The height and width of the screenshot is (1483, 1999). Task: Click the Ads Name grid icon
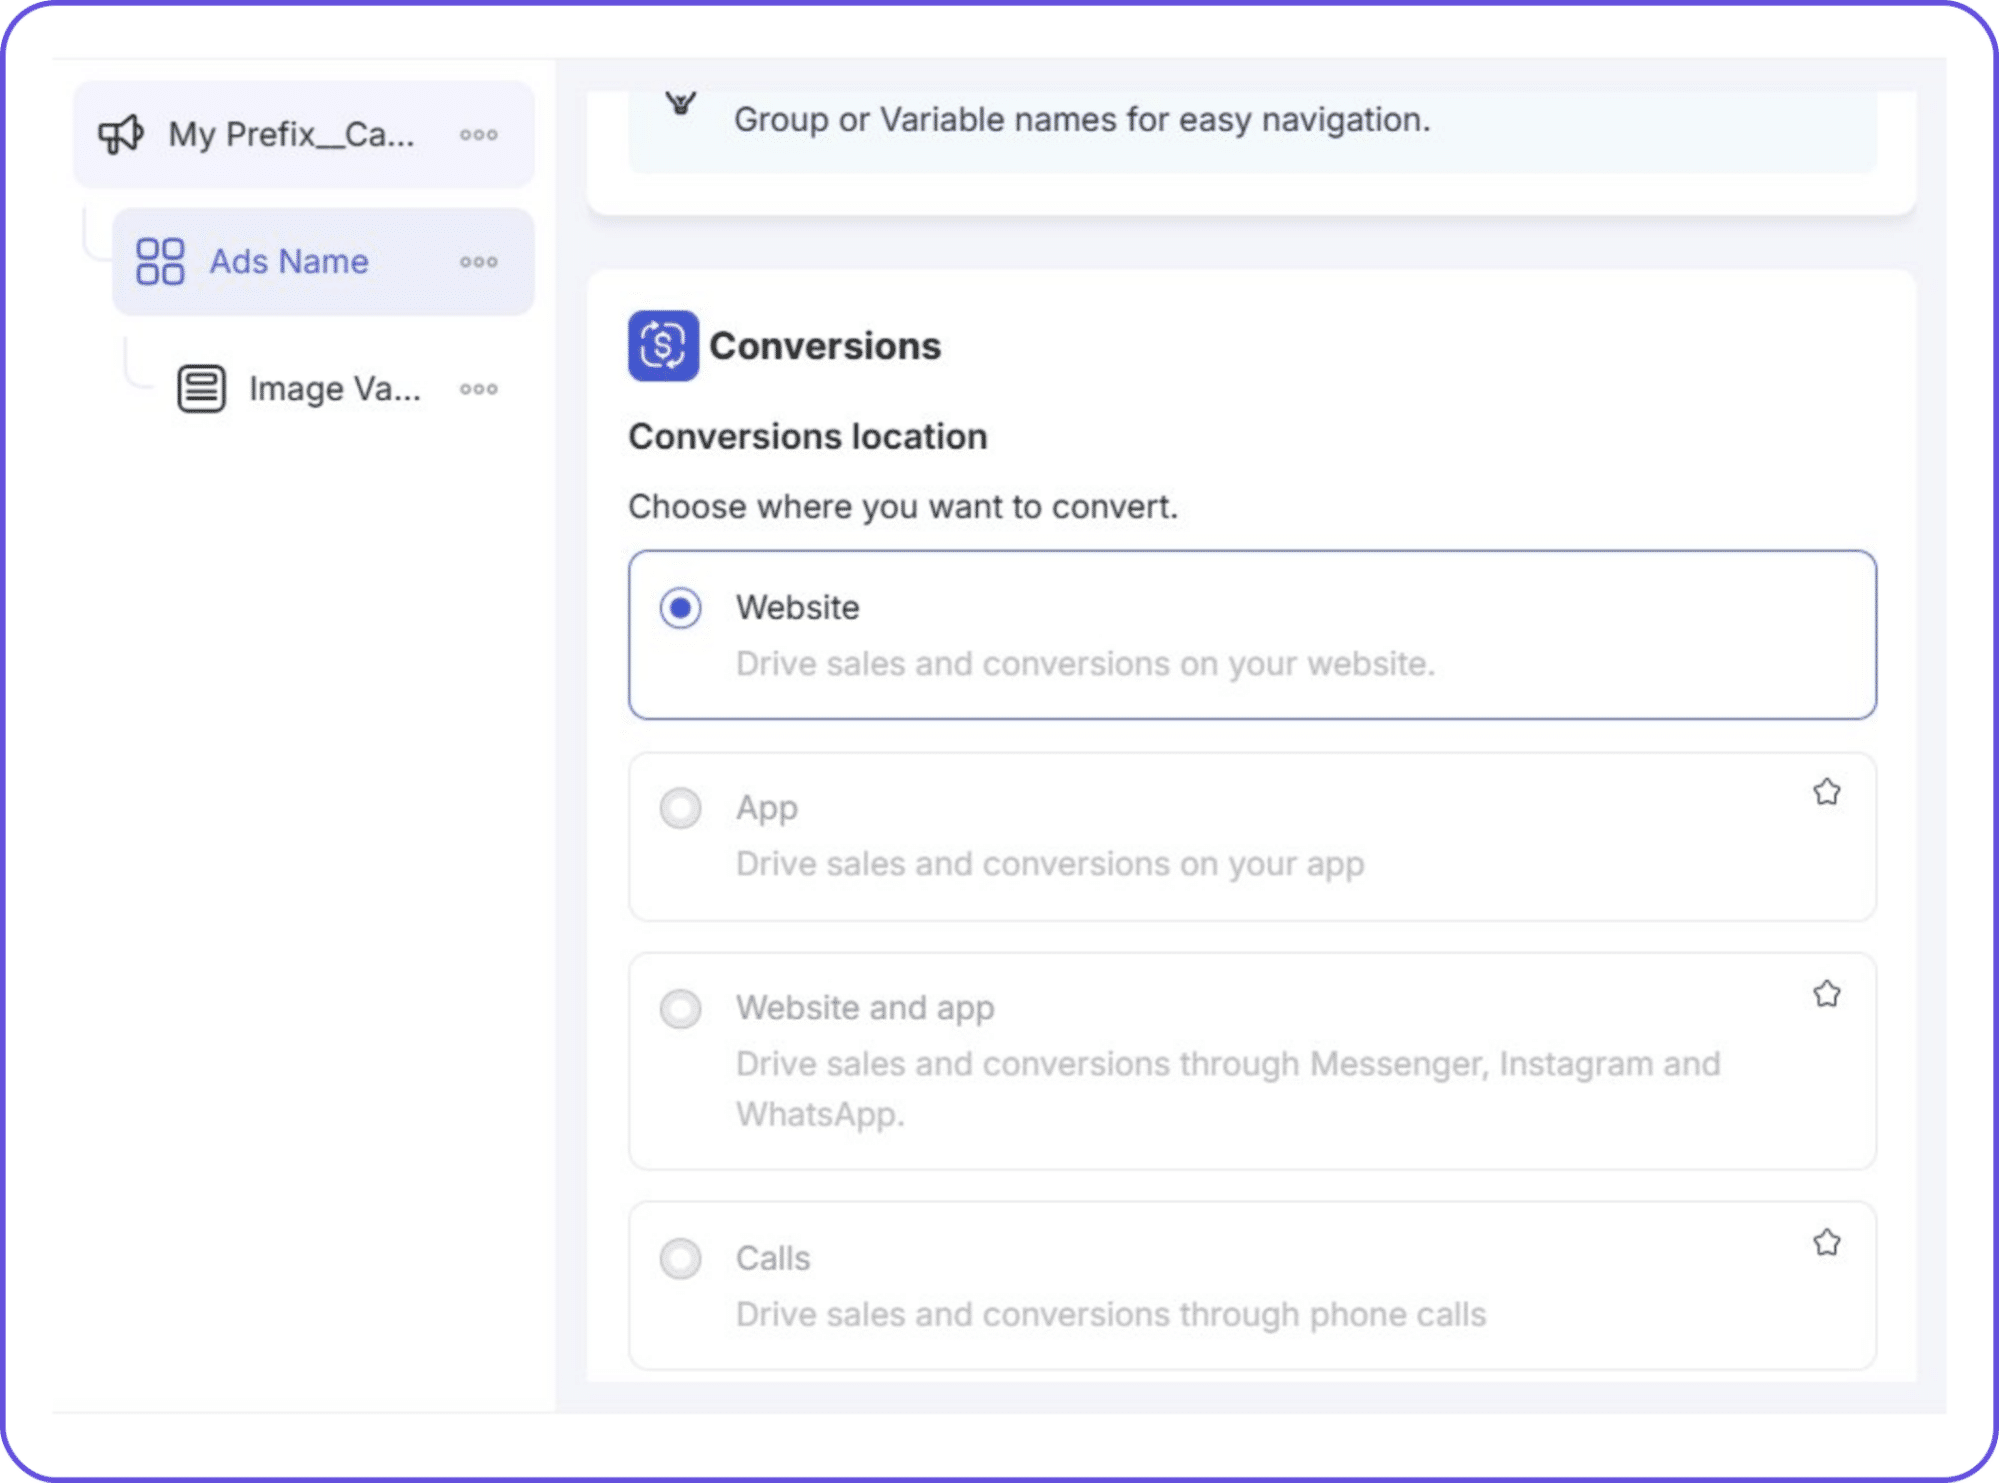tap(160, 261)
